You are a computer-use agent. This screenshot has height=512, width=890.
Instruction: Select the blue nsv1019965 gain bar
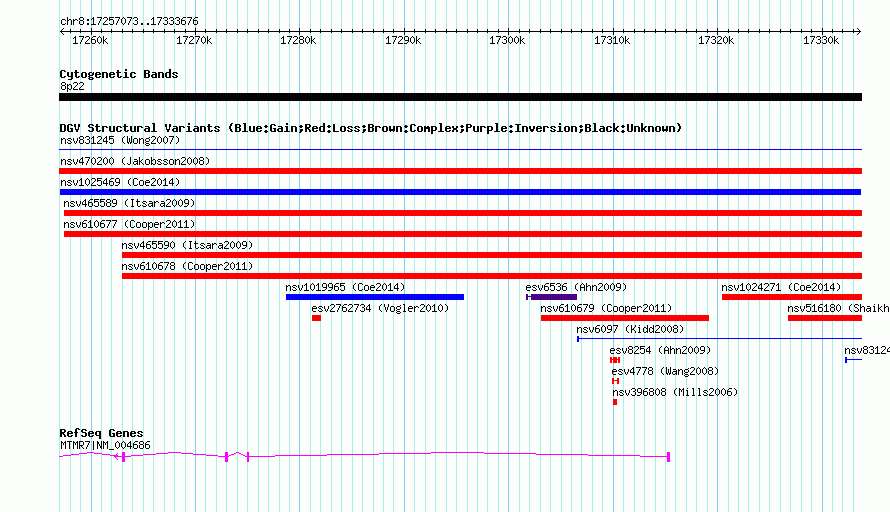tap(375, 297)
